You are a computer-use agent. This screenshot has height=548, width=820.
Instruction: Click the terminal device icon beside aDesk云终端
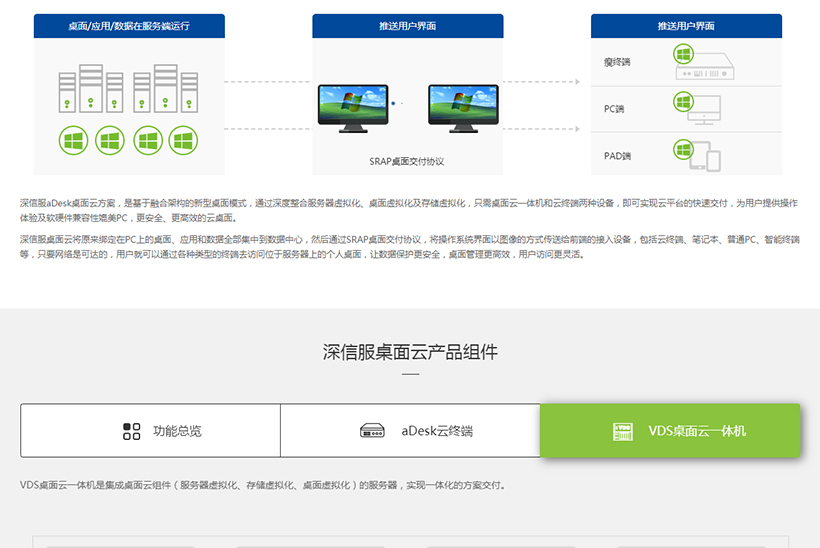[x=372, y=431]
